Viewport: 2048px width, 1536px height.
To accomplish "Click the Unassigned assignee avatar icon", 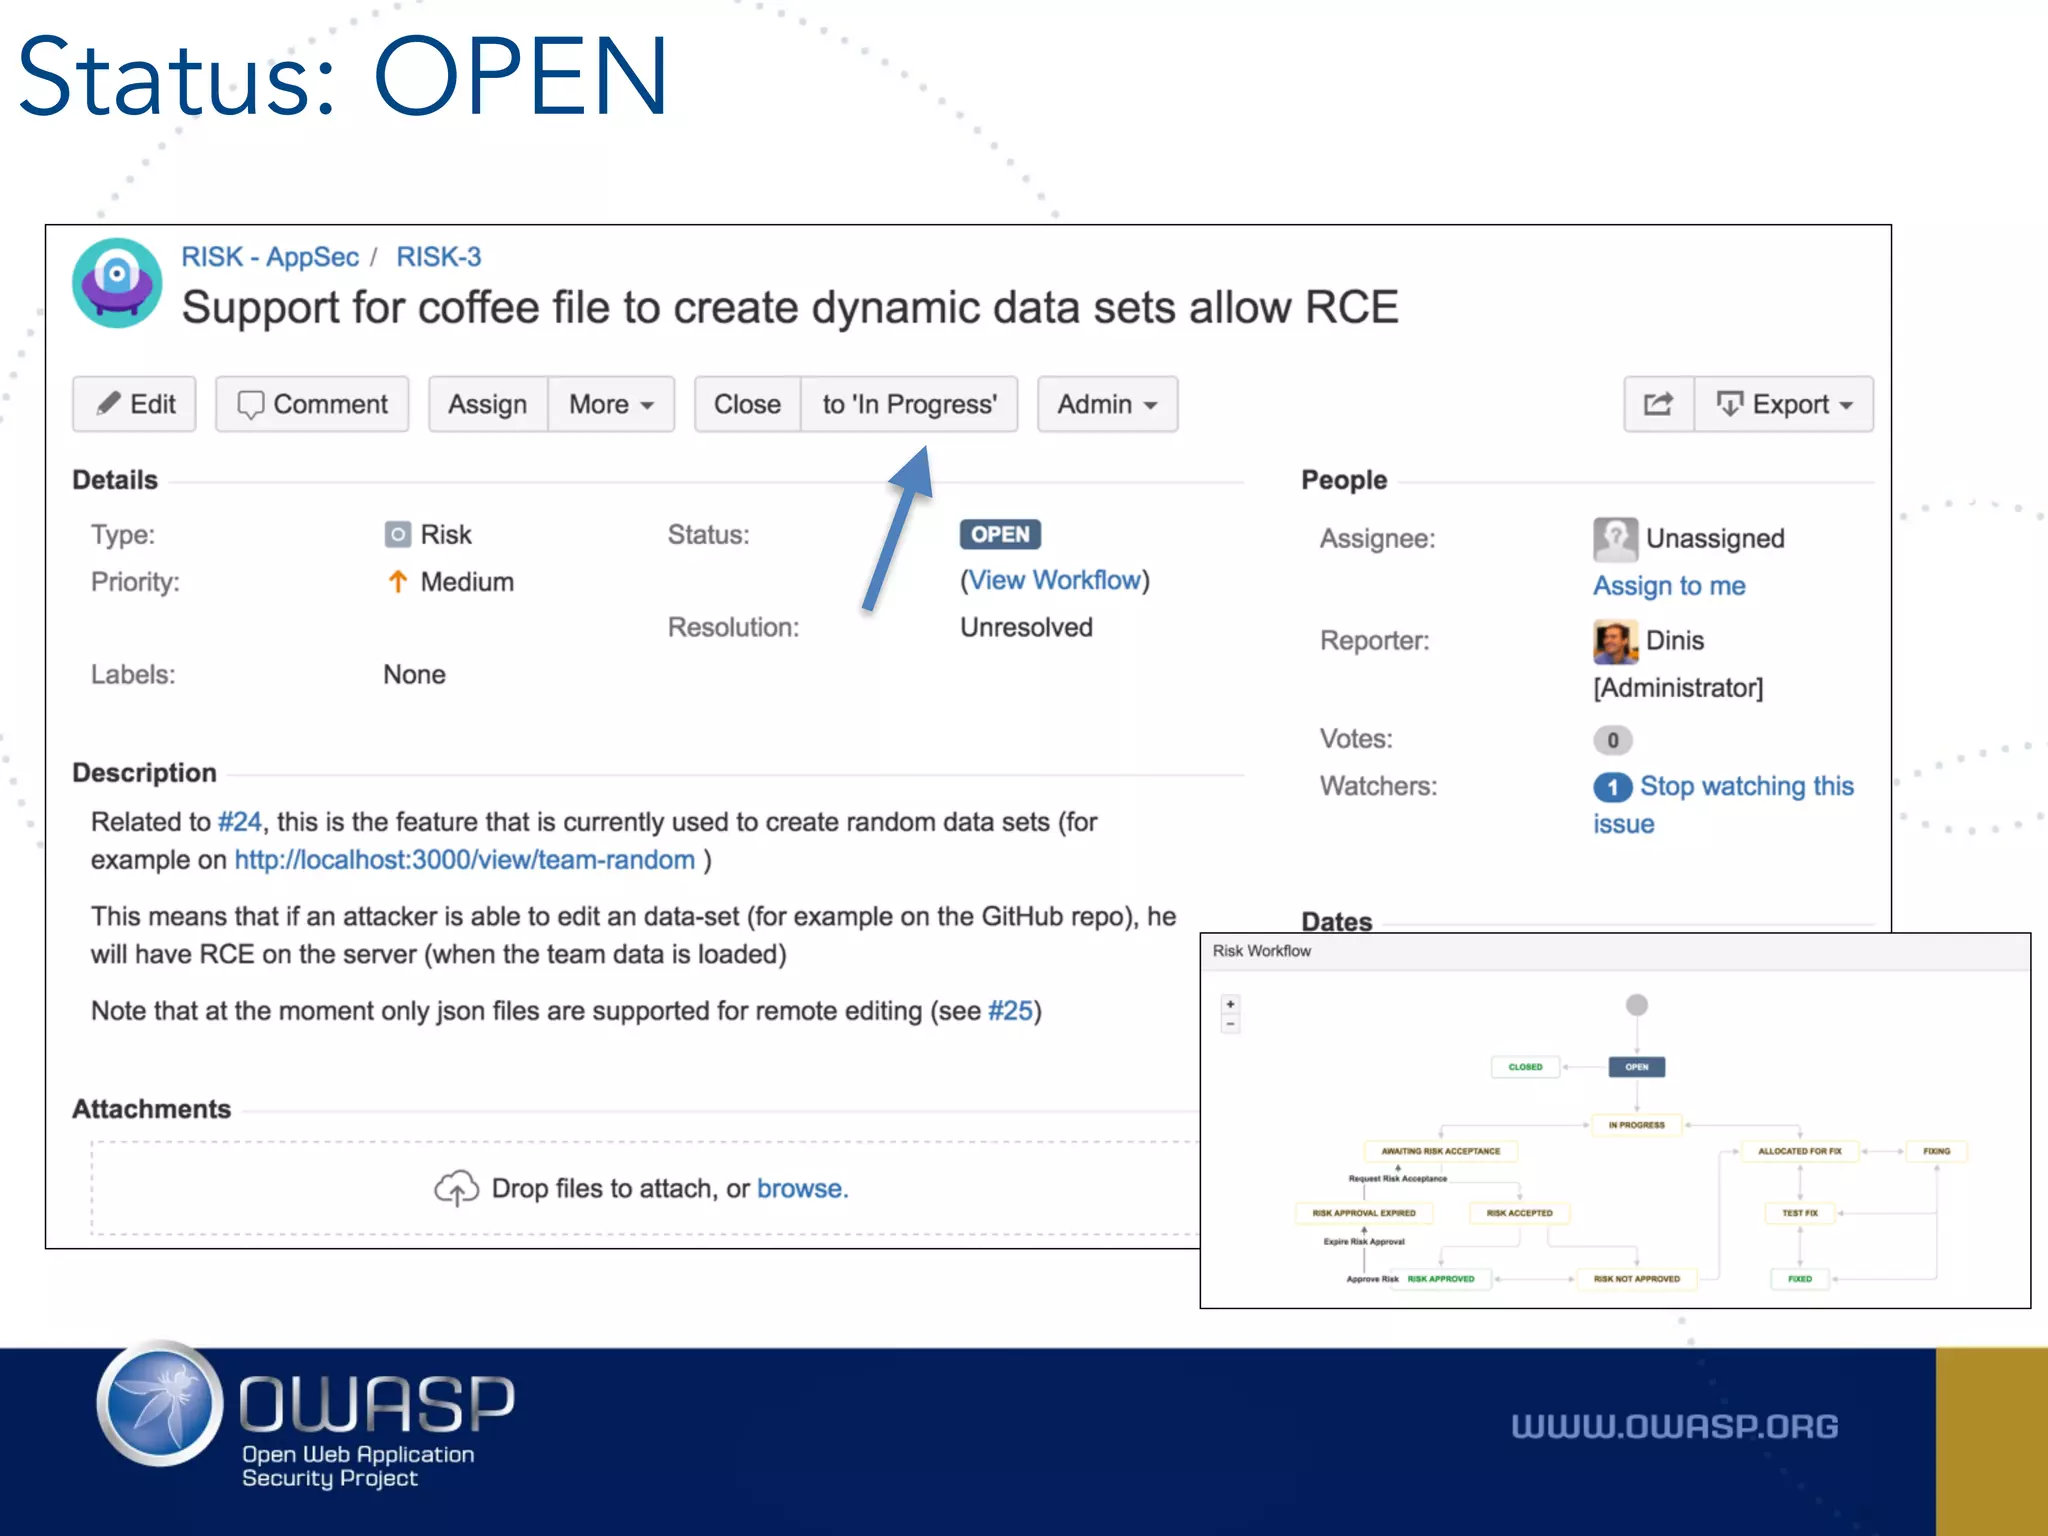I will (1614, 539).
